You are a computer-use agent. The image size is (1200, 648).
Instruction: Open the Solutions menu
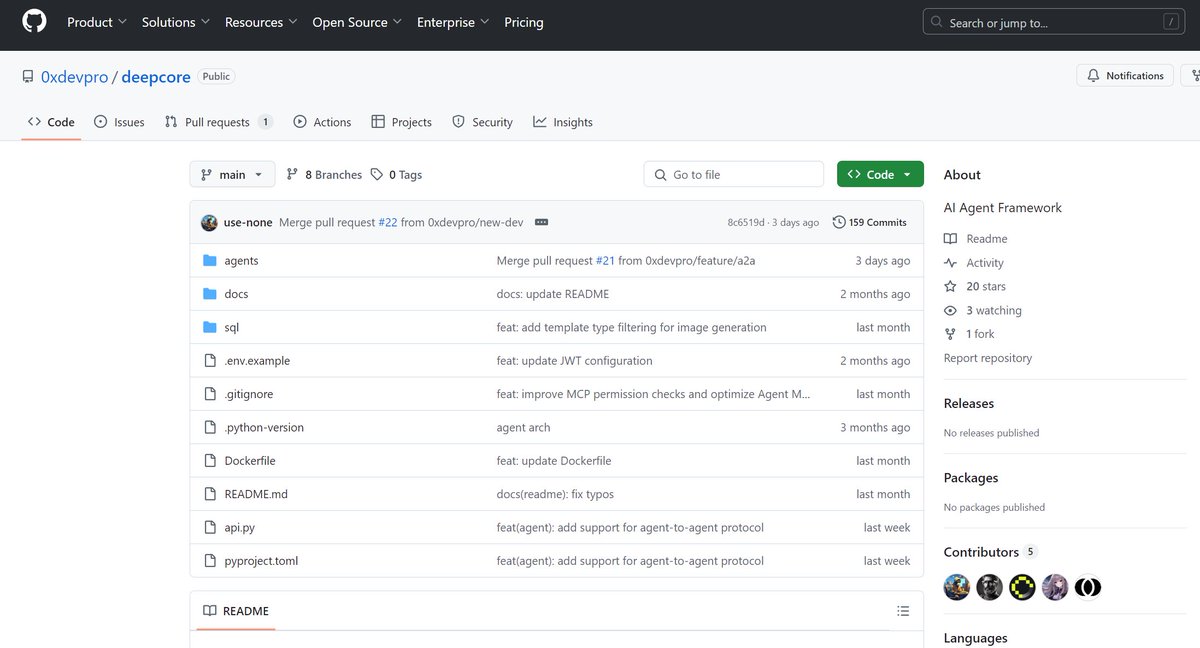click(x=176, y=22)
